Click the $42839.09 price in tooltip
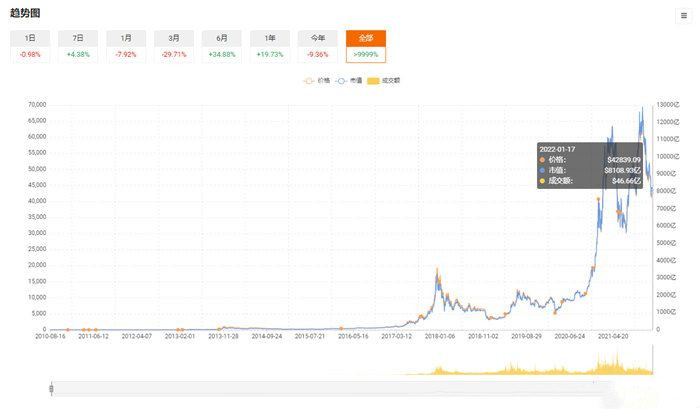The width and height of the screenshot is (700, 409). (624, 160)
